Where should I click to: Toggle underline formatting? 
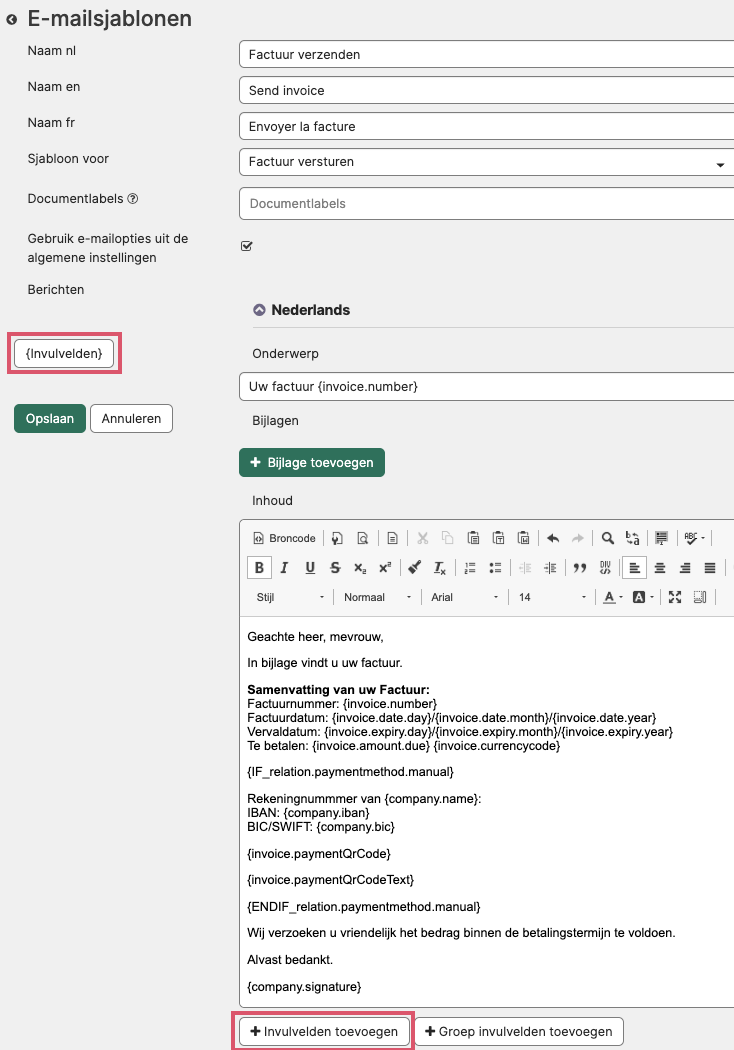tap(309, 568)
